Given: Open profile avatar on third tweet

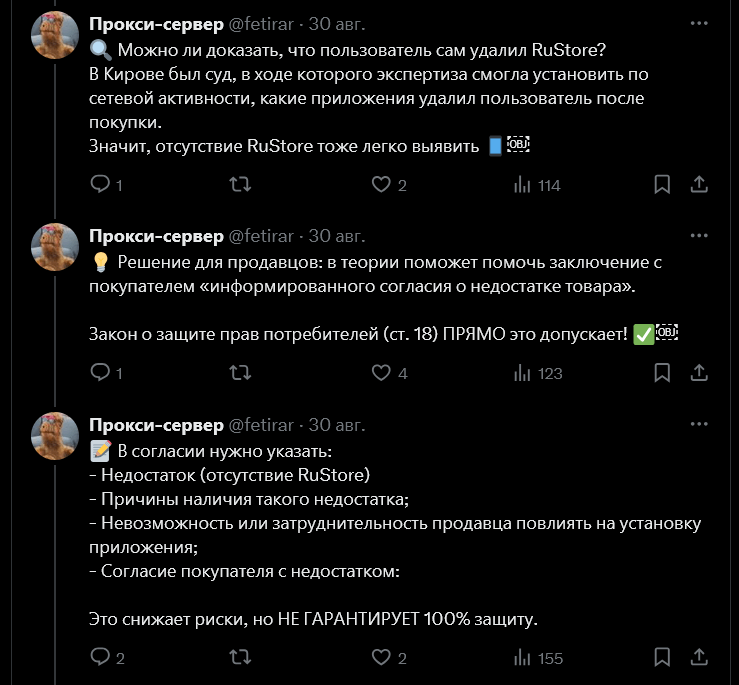Looking at the screenshot, I should [x=55, y=435].
